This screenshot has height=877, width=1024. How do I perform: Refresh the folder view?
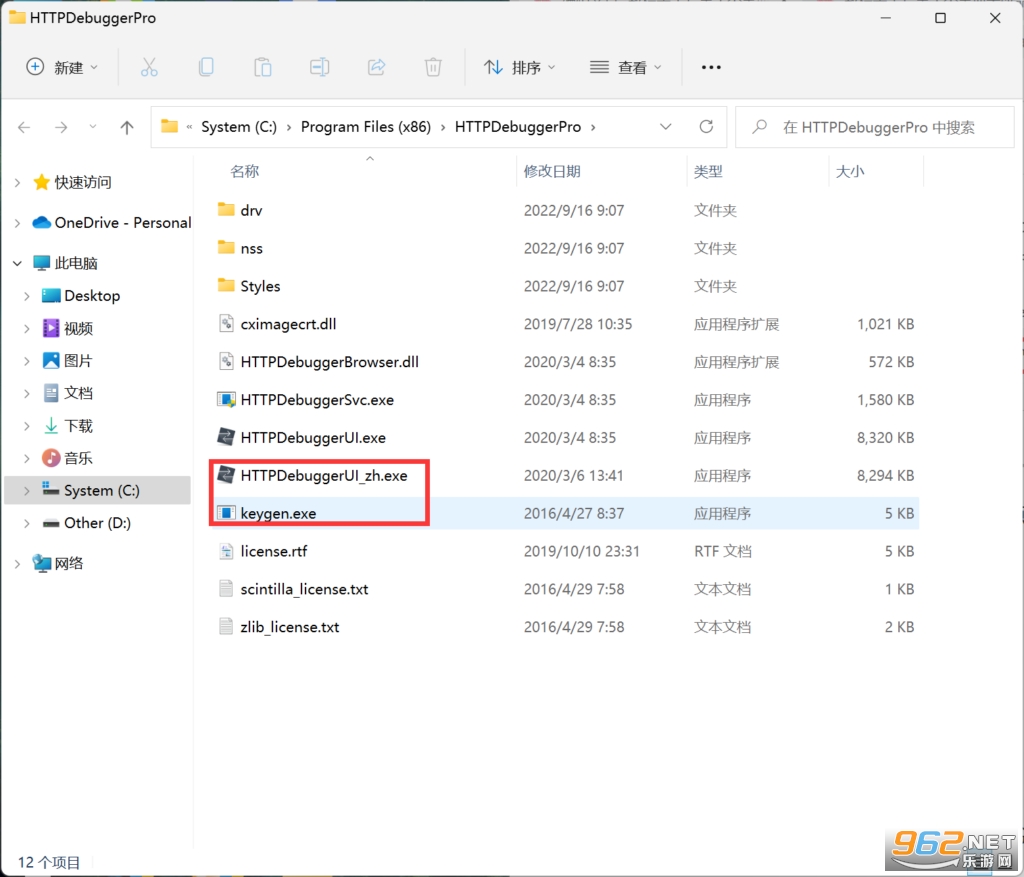pyautogui.click(x=706, y=127)
